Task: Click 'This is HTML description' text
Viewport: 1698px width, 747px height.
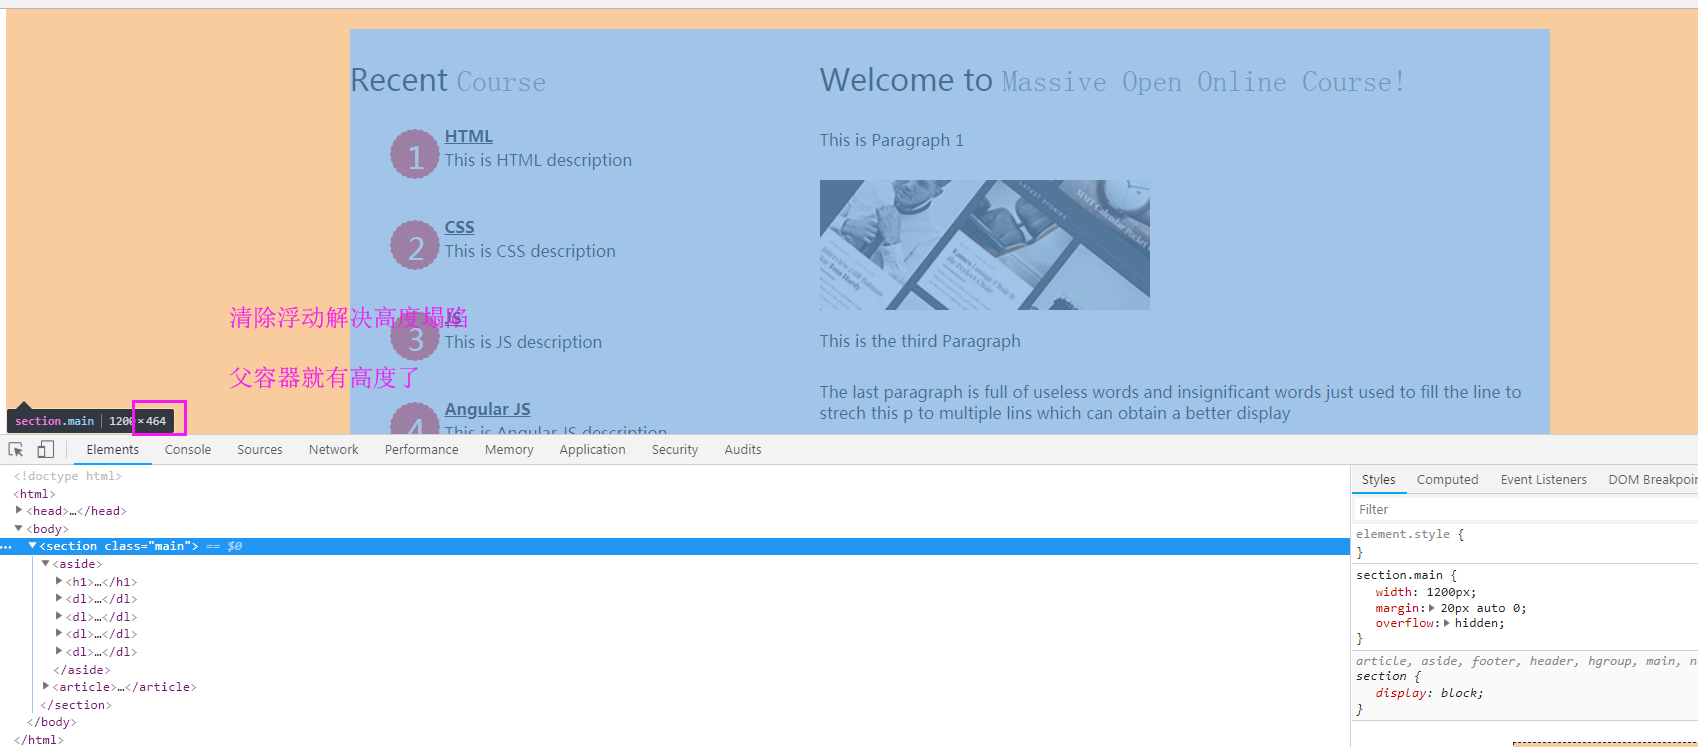Action: 538,161
